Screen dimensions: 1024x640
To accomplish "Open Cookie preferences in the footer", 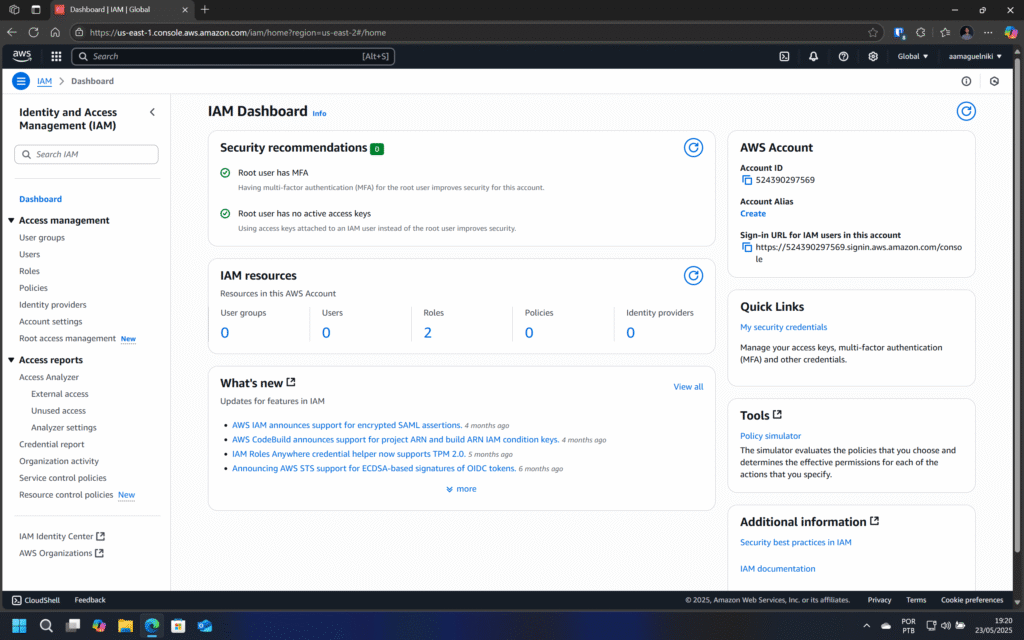I will [x=972, y=600].
